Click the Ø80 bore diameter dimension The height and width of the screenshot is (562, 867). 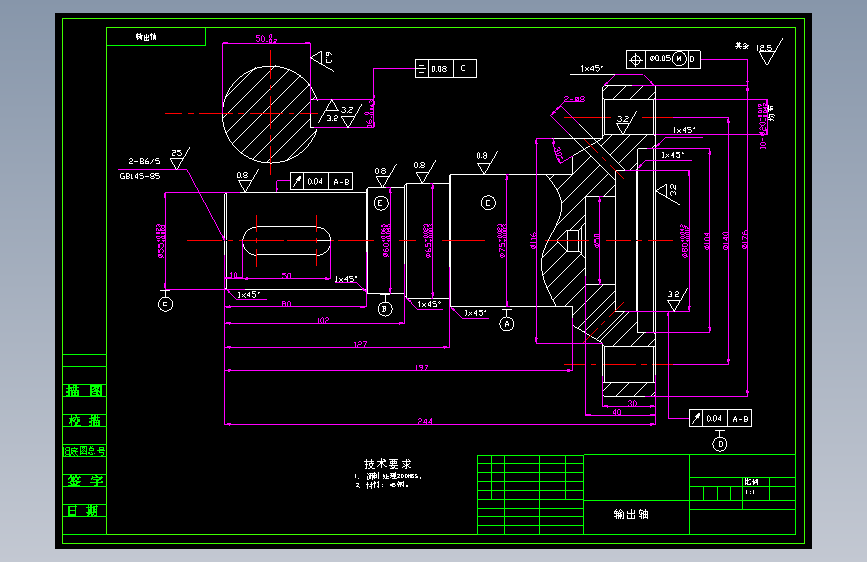point(685,241)
